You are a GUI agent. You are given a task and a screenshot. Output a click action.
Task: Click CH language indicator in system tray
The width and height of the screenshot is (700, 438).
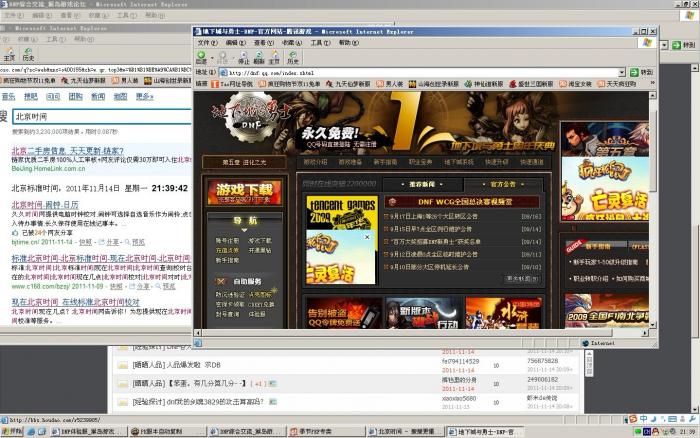[x=647, y=432]
